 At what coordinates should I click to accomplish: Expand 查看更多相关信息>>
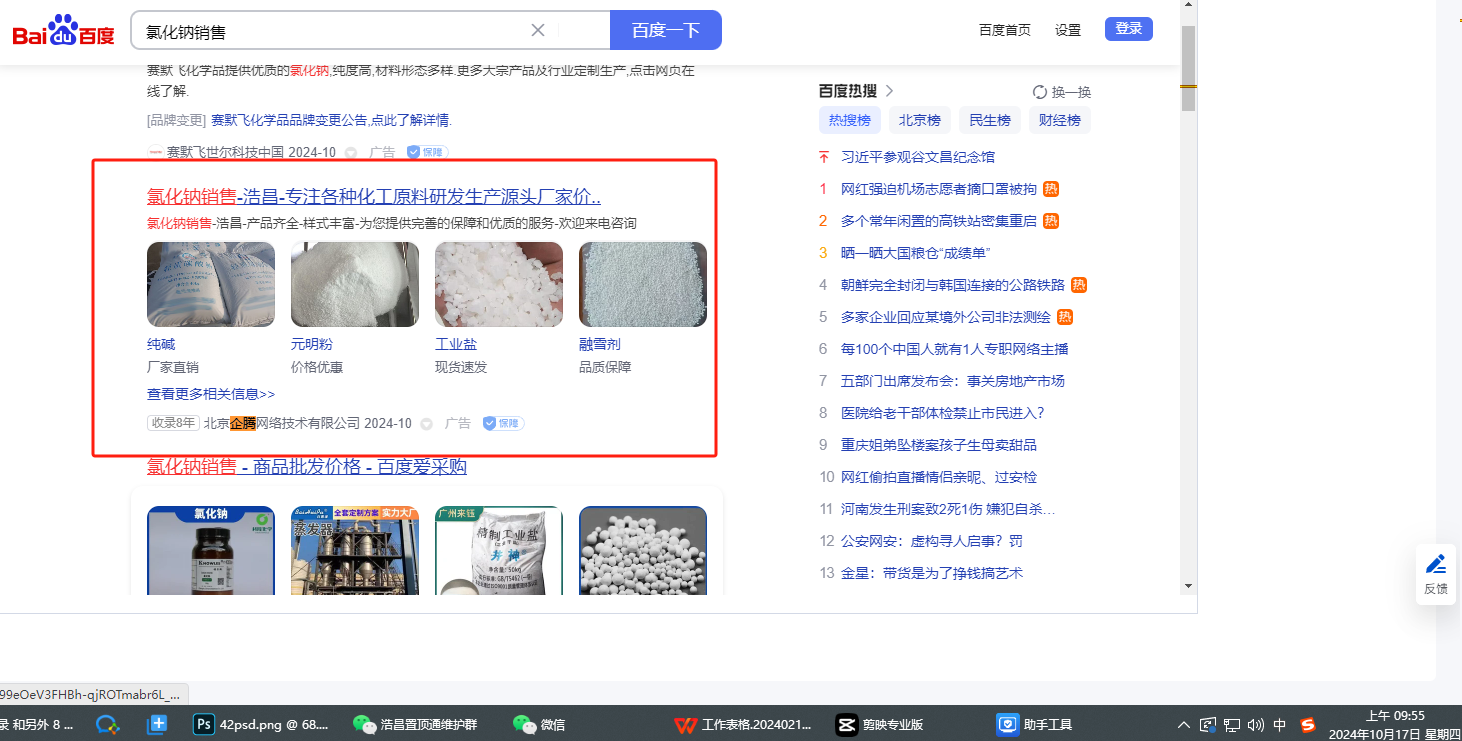(x=211, y=394)
